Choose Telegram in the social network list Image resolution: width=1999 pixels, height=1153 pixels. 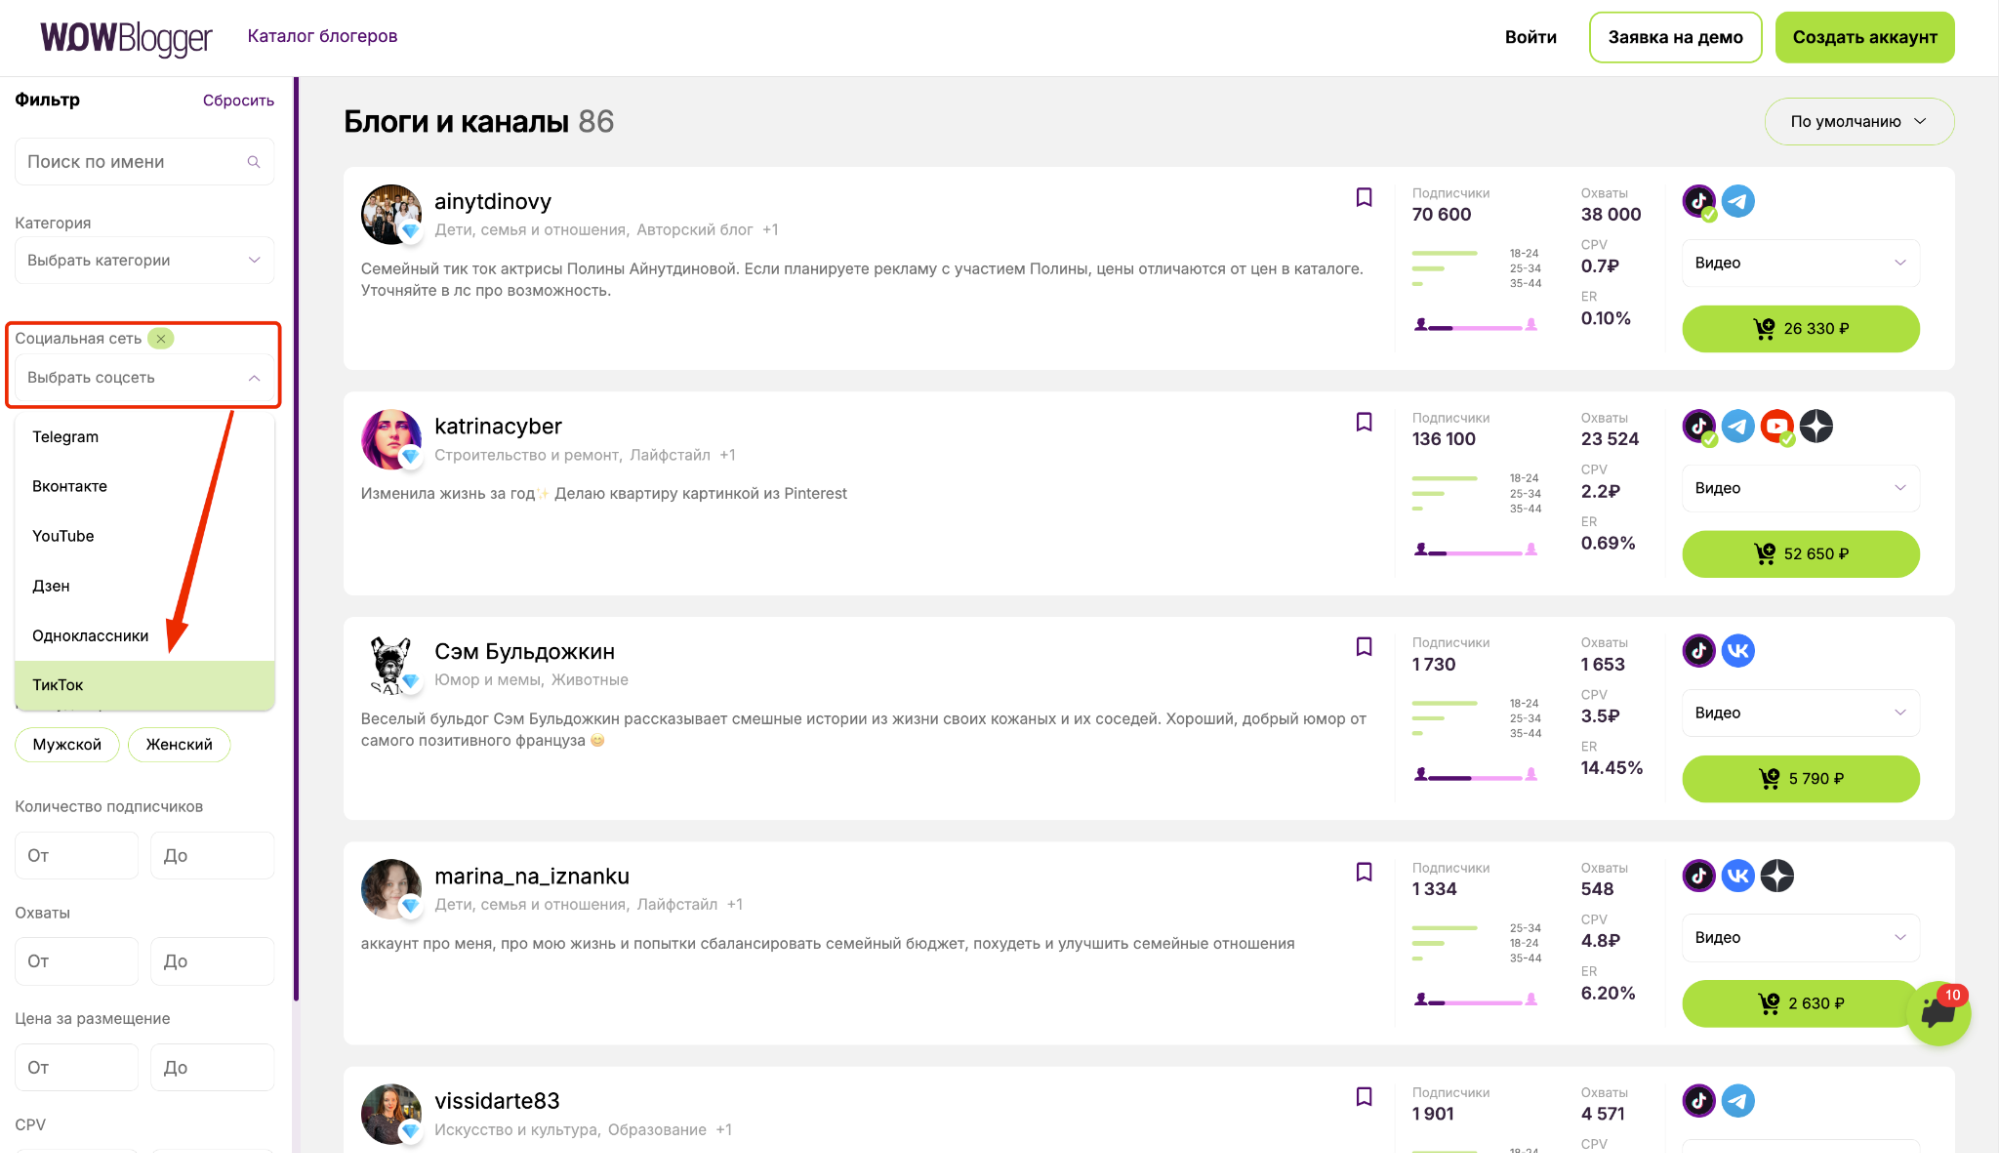(65, 437)
